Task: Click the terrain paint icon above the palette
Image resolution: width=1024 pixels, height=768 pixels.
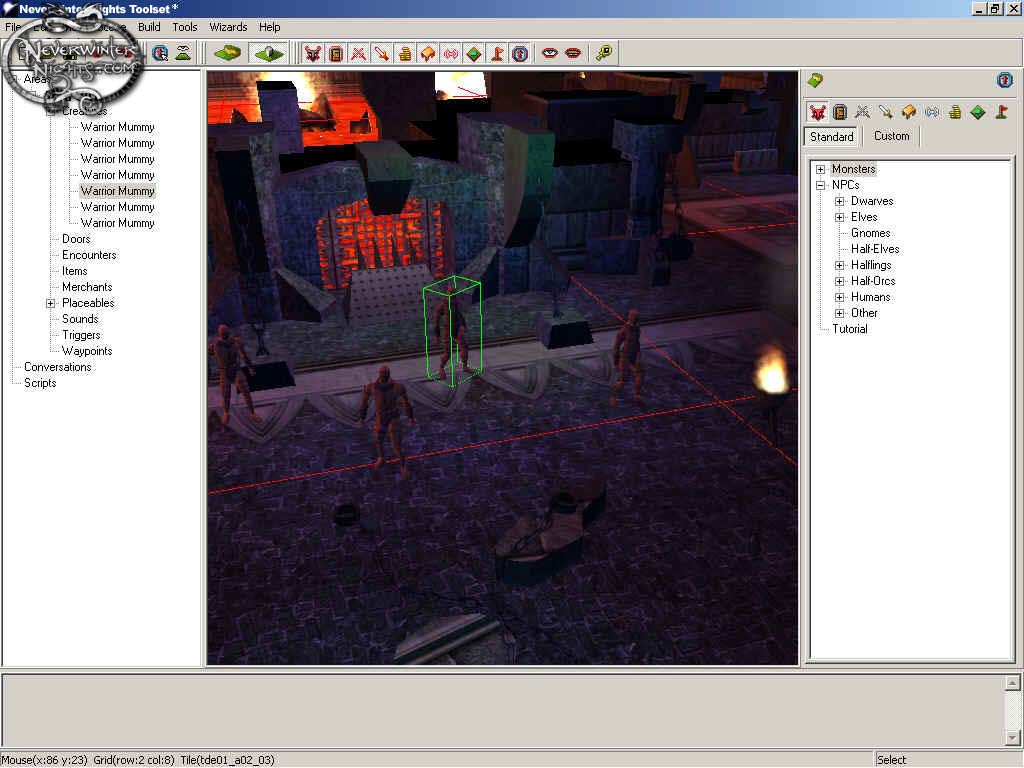Action: [x=816, y=80]
